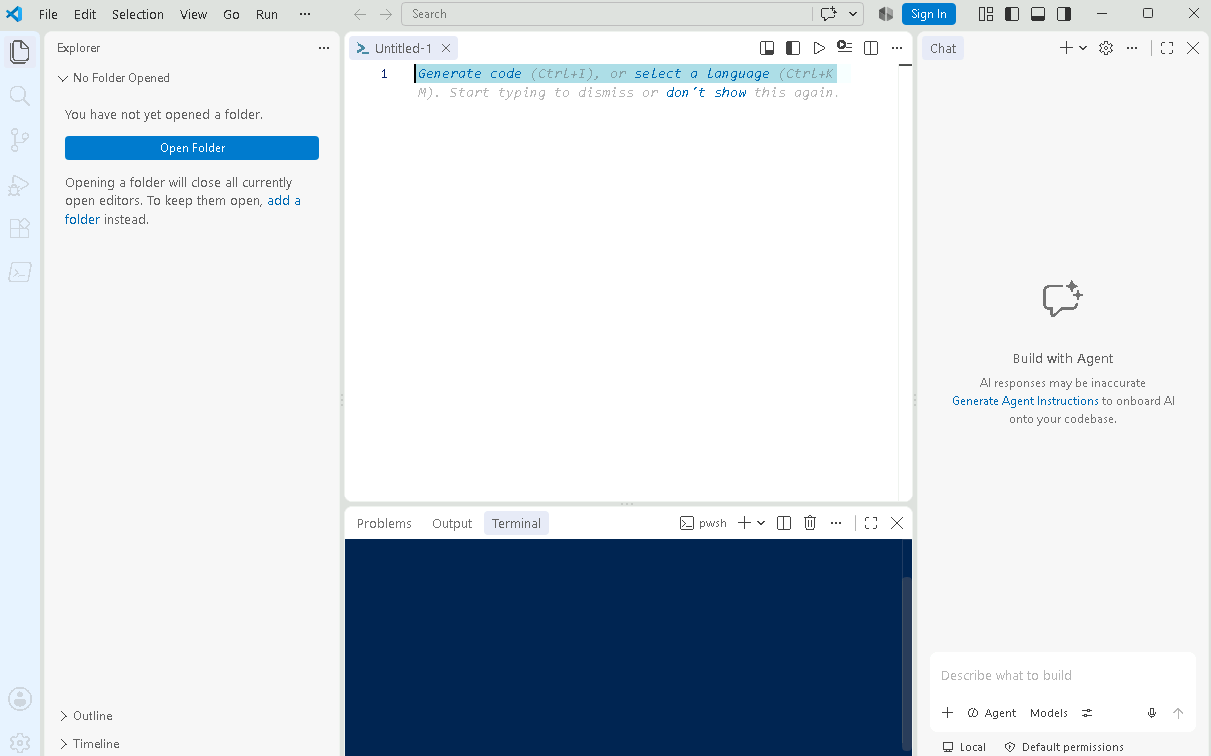Open chat settings gear
Screen dimensions: 1211x756
[x=1106, y=48]
